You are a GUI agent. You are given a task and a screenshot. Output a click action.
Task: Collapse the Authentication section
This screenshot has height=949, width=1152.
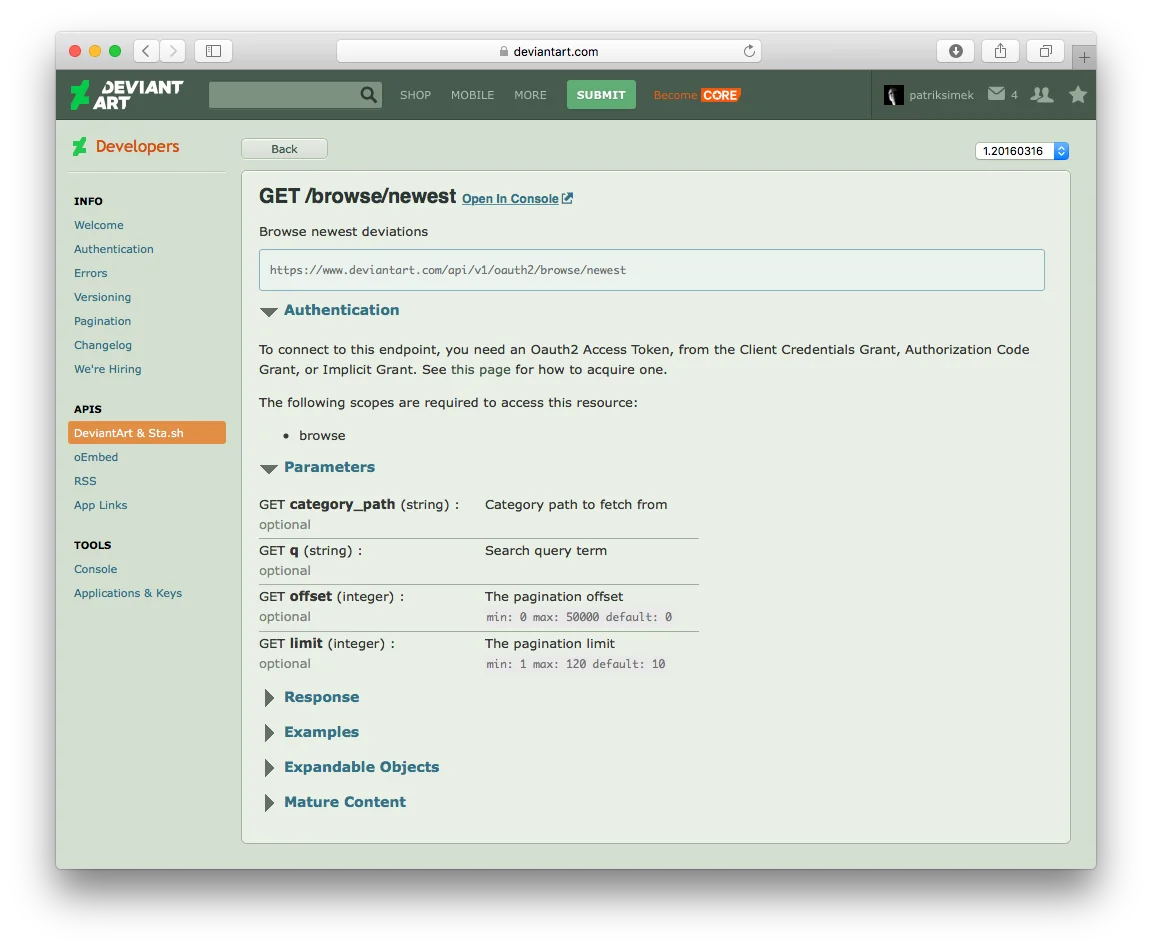click(x=269, y=311)
